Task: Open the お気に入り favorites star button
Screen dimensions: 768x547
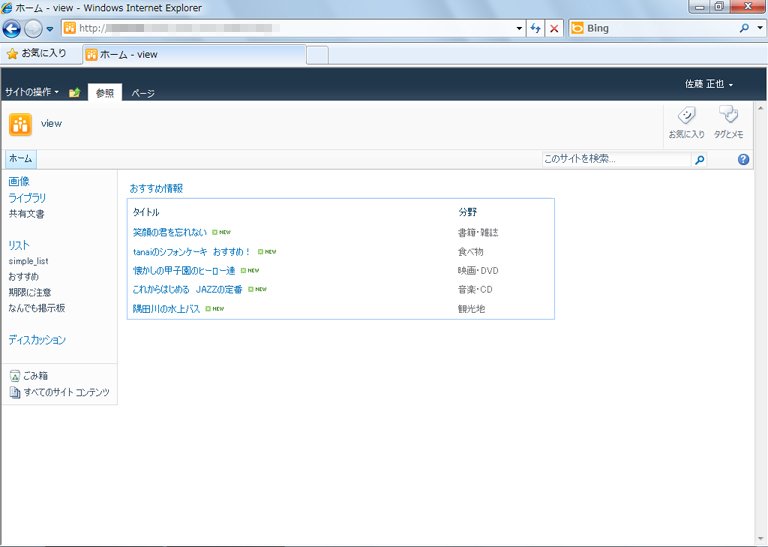Action: point(37,53)
